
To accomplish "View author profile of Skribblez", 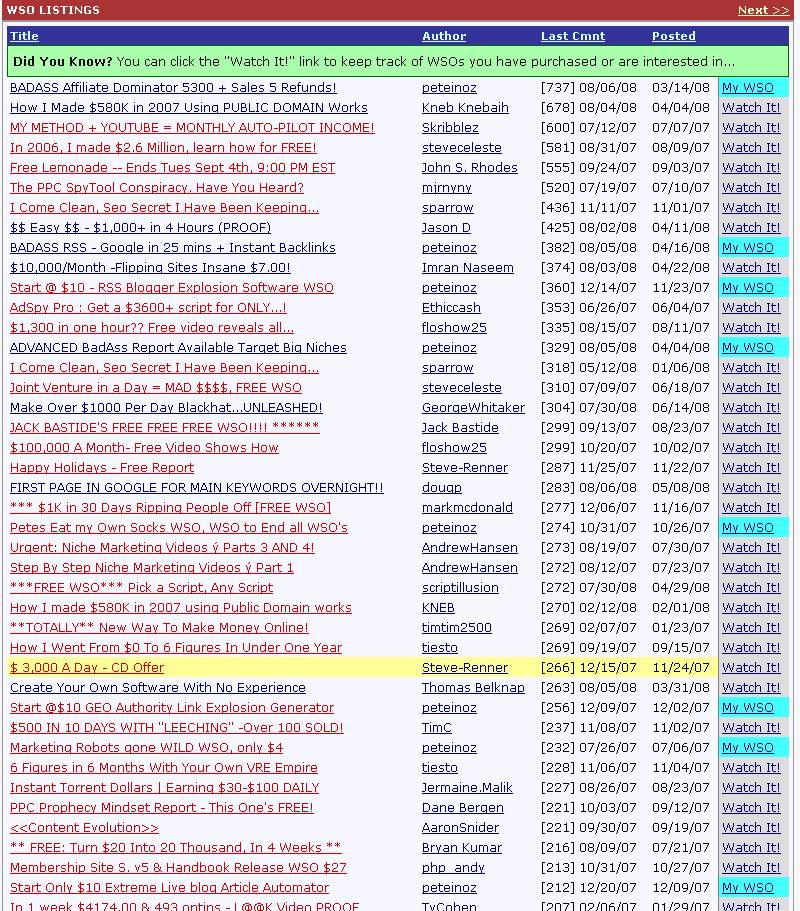I will [450, 128].
